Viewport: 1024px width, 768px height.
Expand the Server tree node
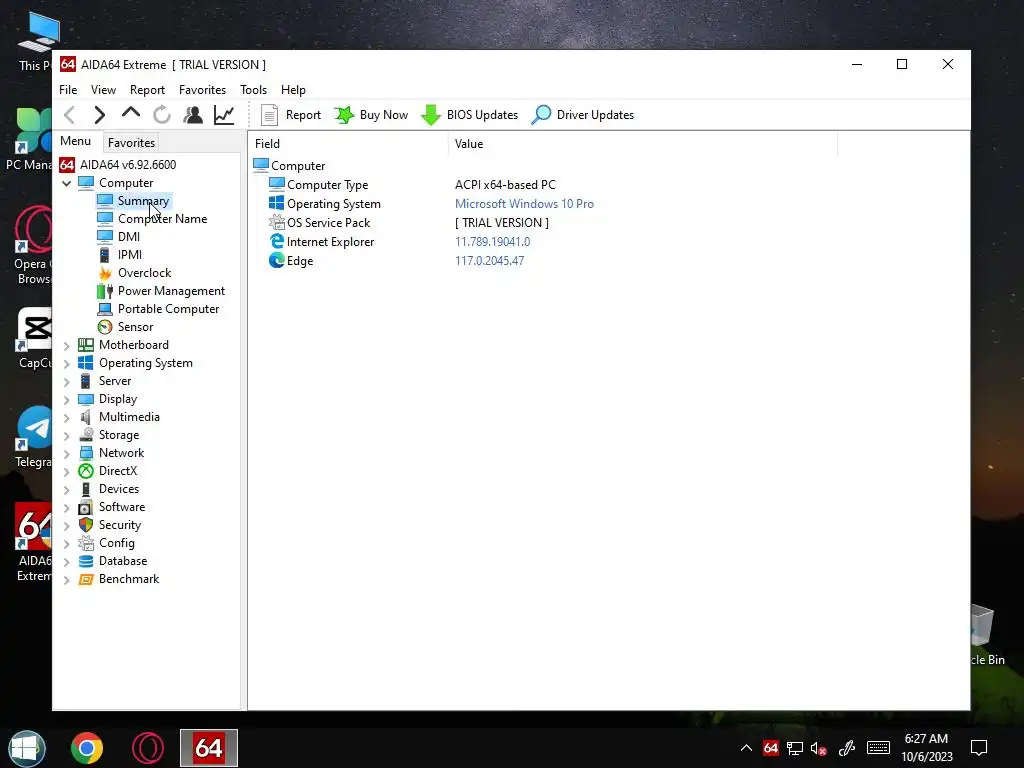[x=67, y=381]
